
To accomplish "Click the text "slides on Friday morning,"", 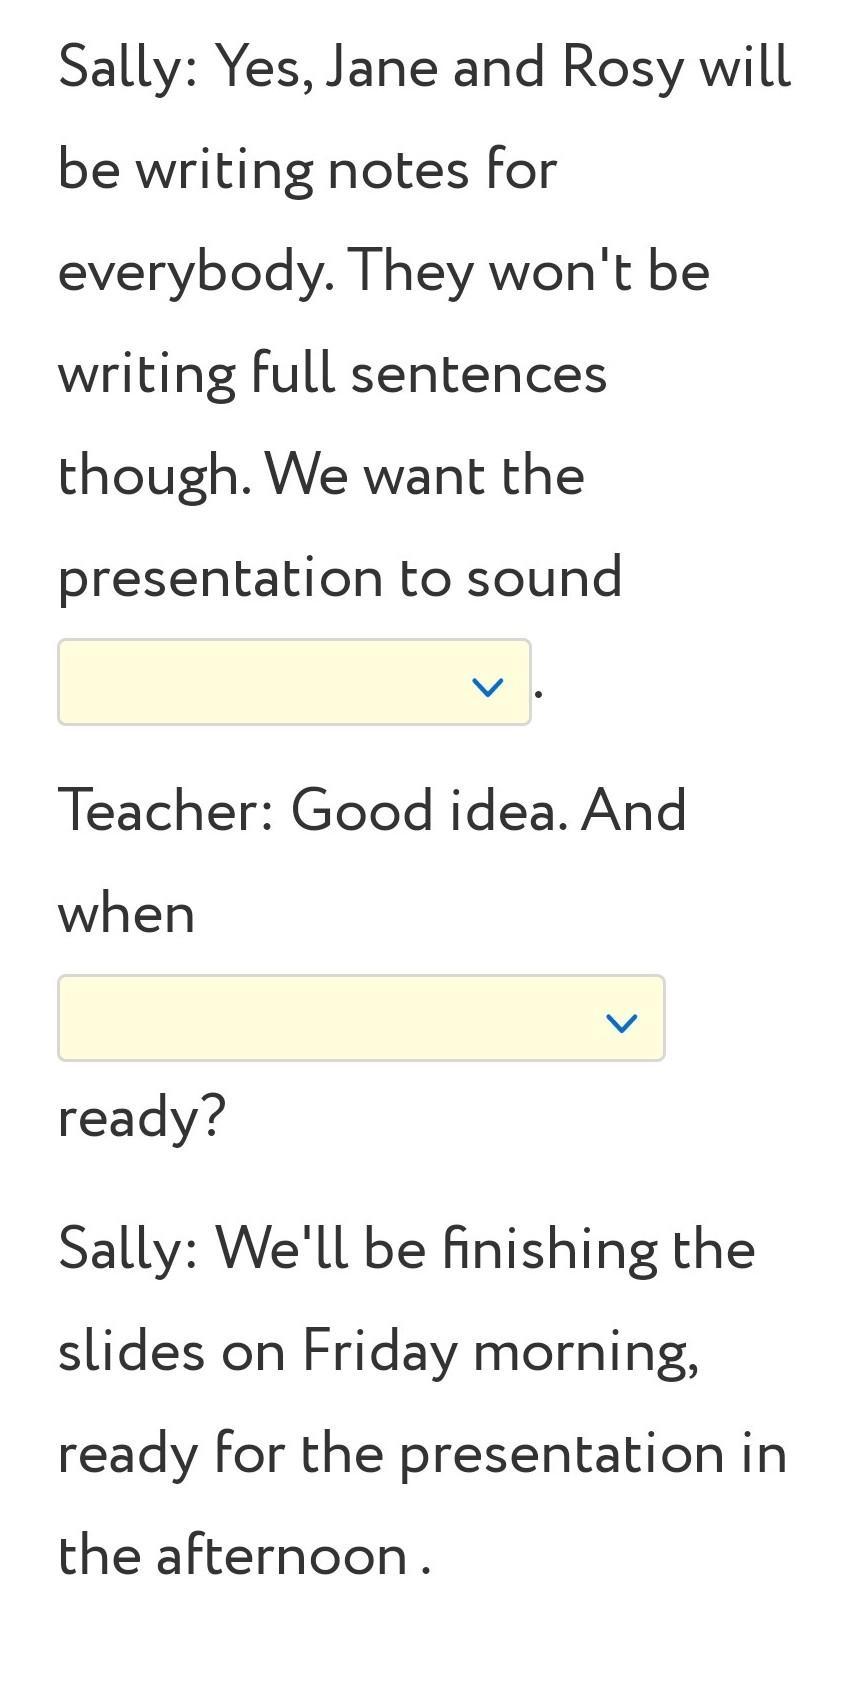I will (x=378, y=1352).
